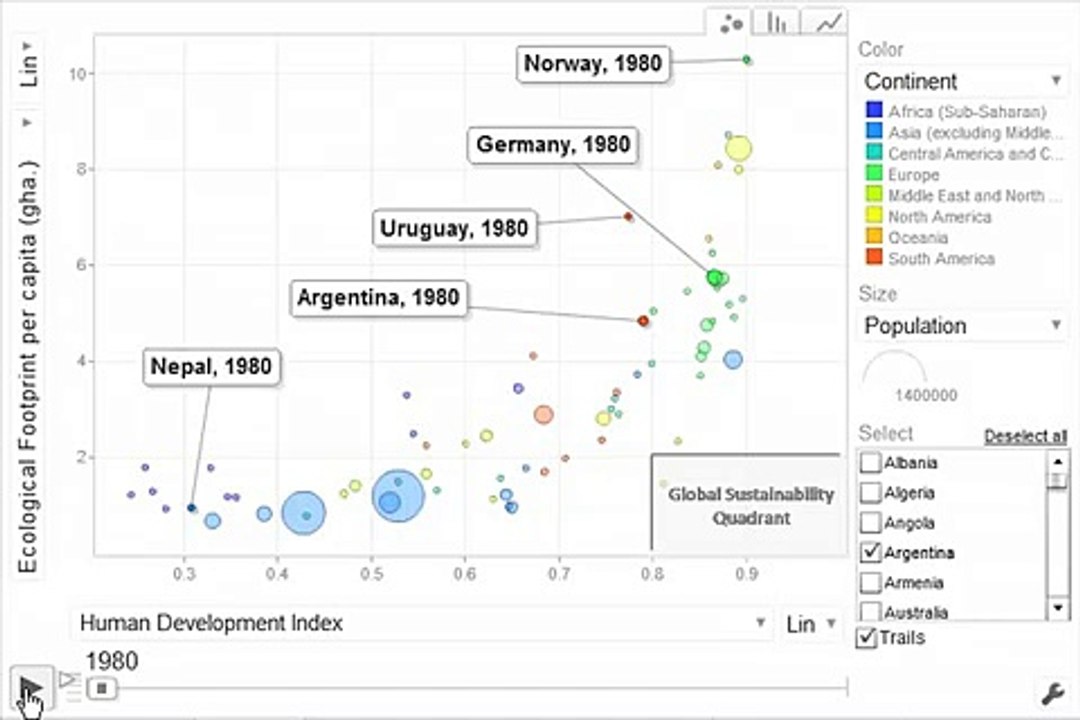Viewport: 1080px width, 720px height.
Task: Click the Oceania color swatch
Action: 873,236
